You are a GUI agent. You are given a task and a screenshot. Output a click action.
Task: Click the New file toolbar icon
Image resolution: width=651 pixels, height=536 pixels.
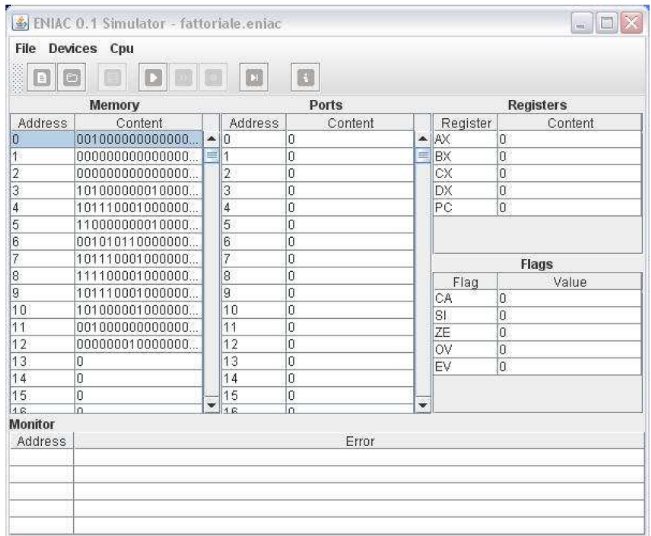coord(42,77)
